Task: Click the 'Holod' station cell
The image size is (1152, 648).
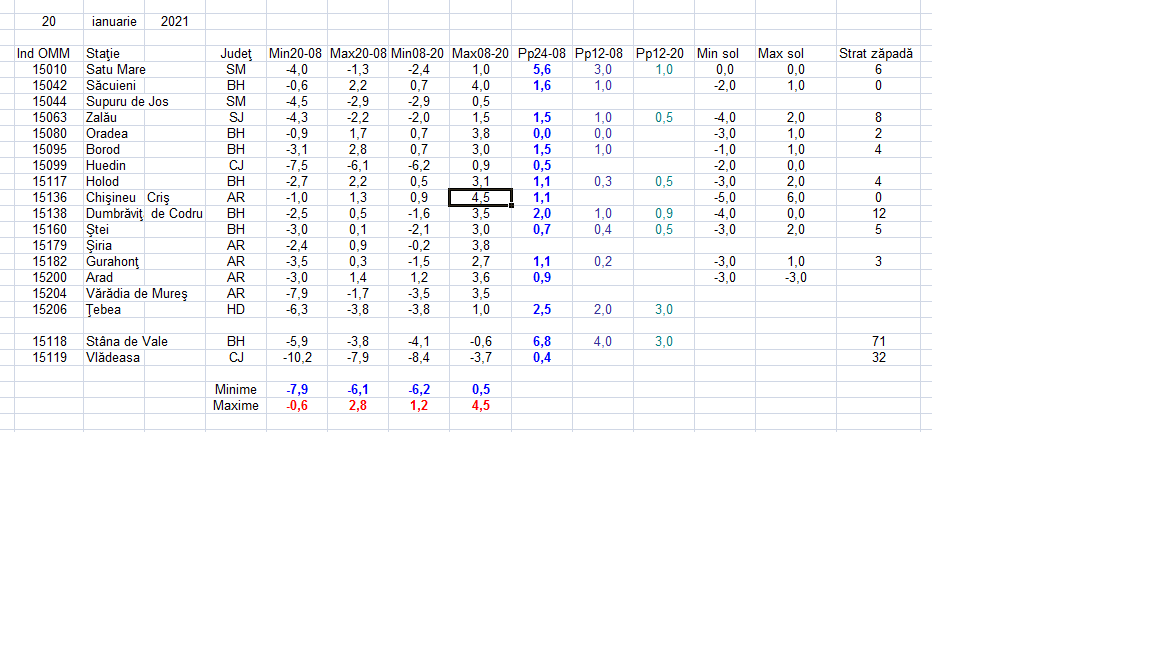Action: 114,181
